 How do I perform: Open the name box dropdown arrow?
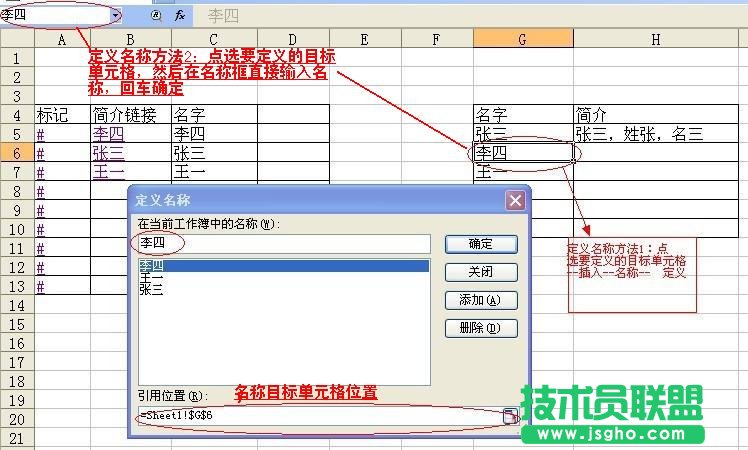pos(116,15)
